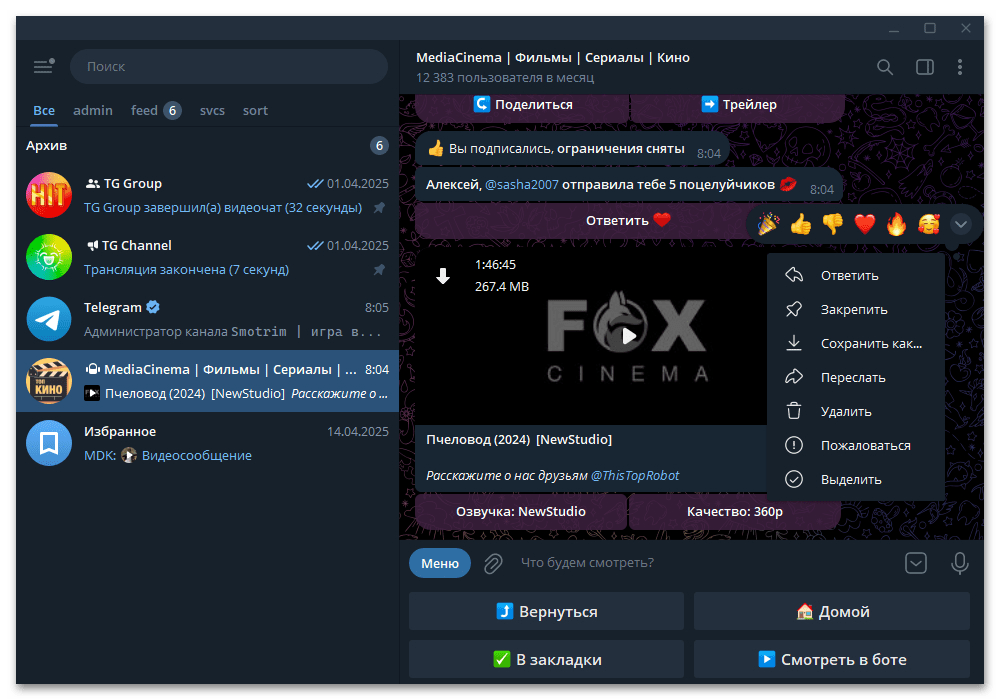React with fire emoji
The image size is (1000, 700).
tap(896, 224)
